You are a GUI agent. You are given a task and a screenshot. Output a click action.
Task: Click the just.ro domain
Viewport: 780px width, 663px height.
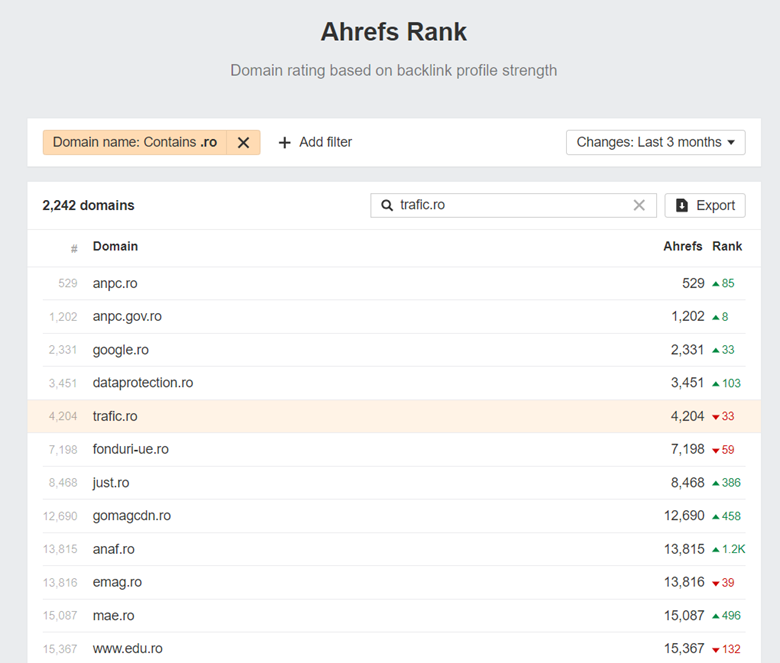(111, 483)
